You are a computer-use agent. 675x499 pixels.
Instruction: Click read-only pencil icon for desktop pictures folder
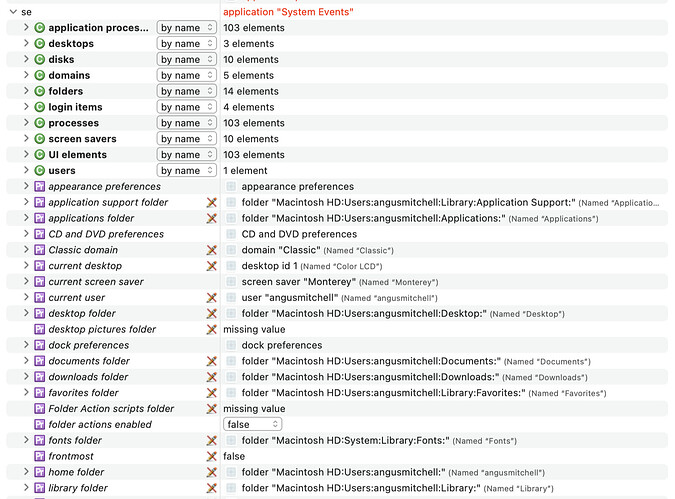[x=211, y=329]
